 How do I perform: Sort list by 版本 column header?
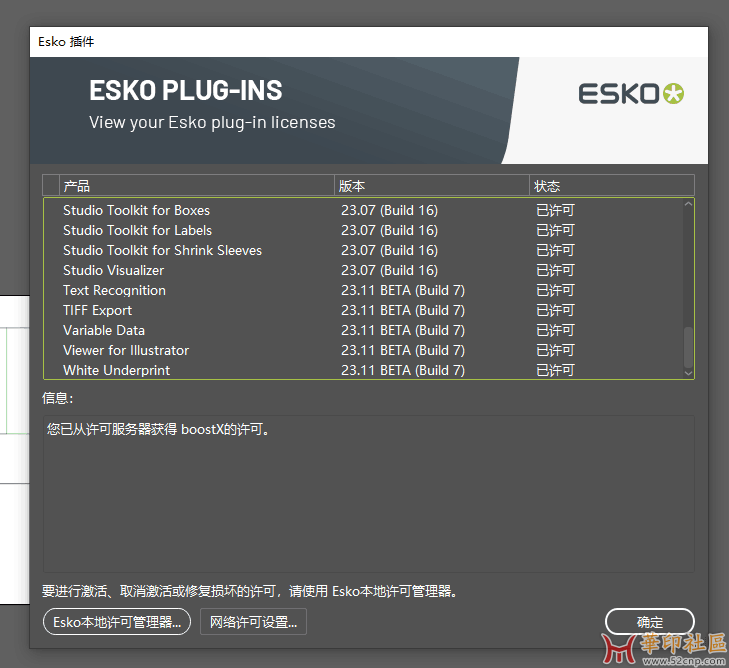click(432, 186)
